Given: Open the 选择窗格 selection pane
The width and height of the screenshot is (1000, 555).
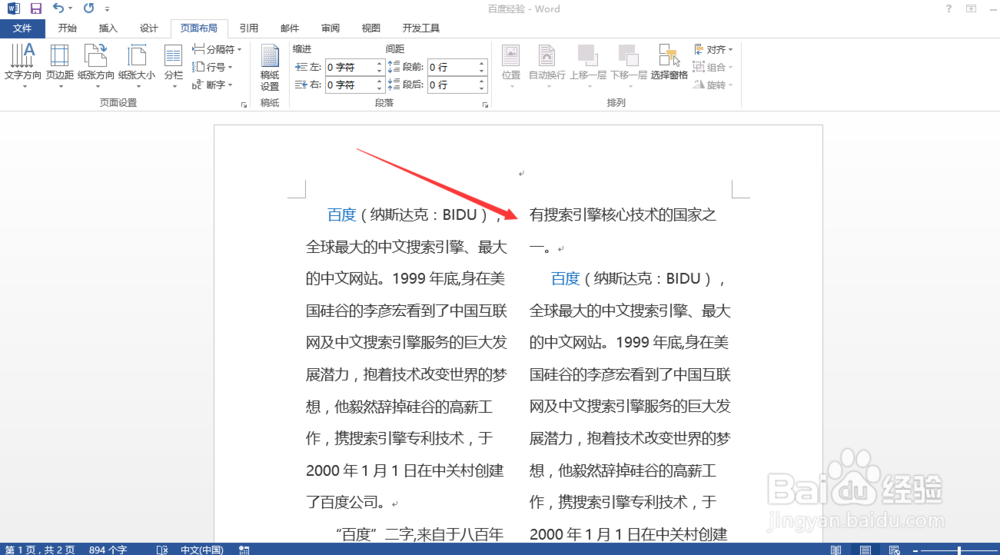Looking at the screenshot, I should coord(669,63).
